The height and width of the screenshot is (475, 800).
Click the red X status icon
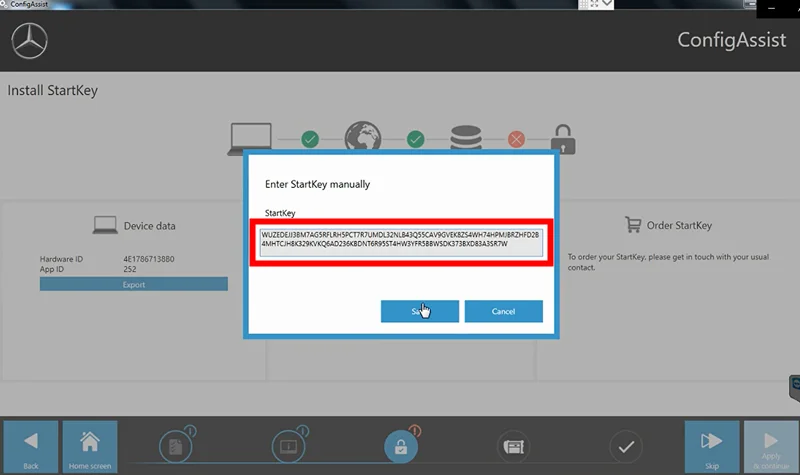516,139
